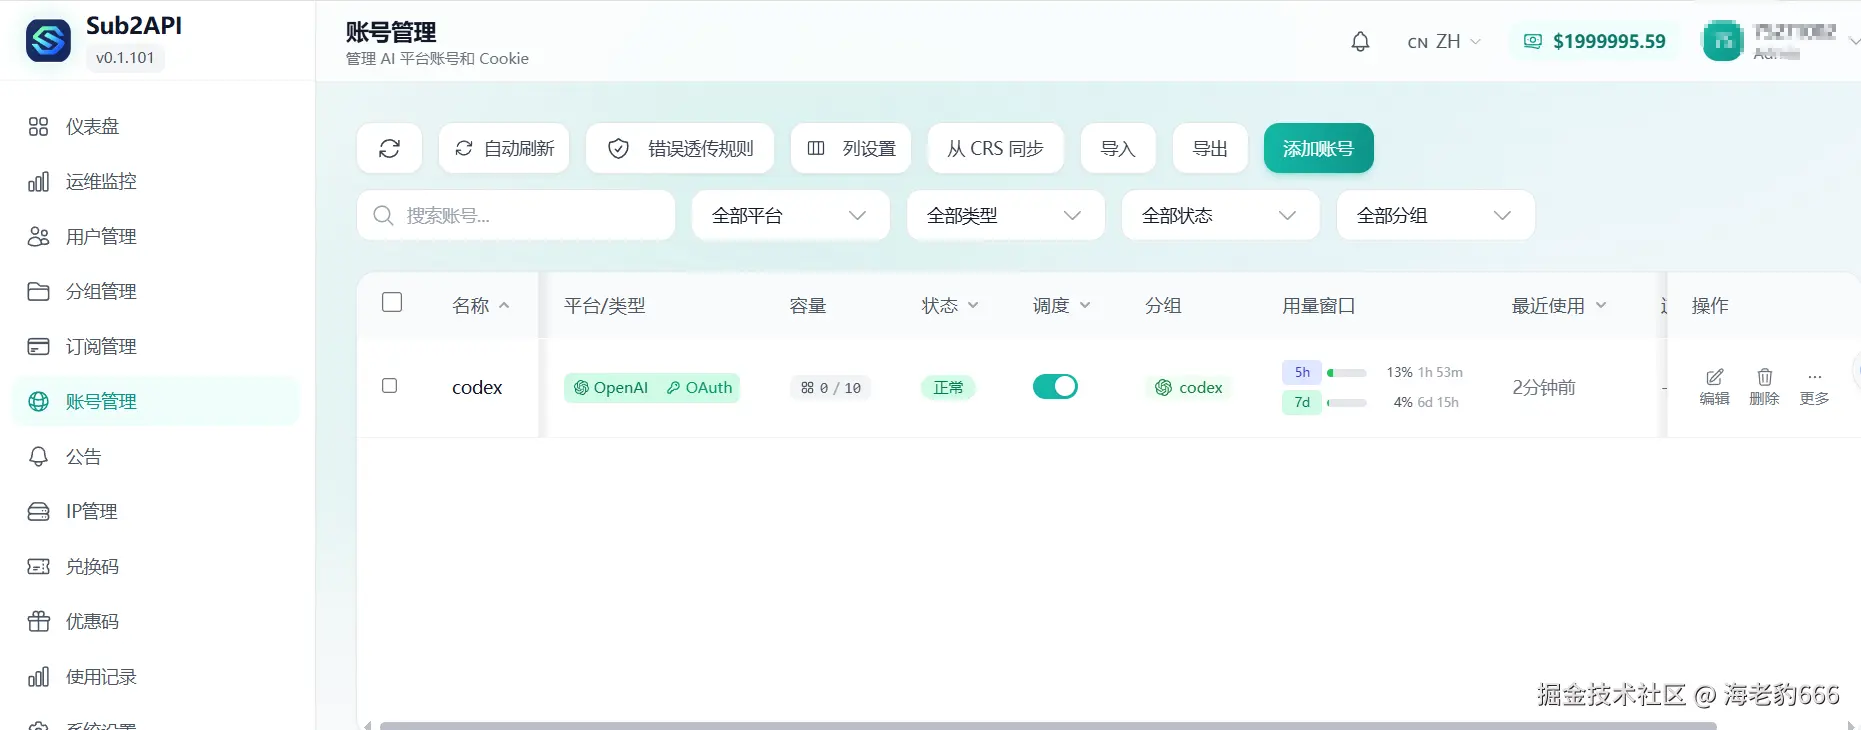Open the 全部类型 type dropdown
This screenshot has height=730, width=1861.
point(1005,215)
